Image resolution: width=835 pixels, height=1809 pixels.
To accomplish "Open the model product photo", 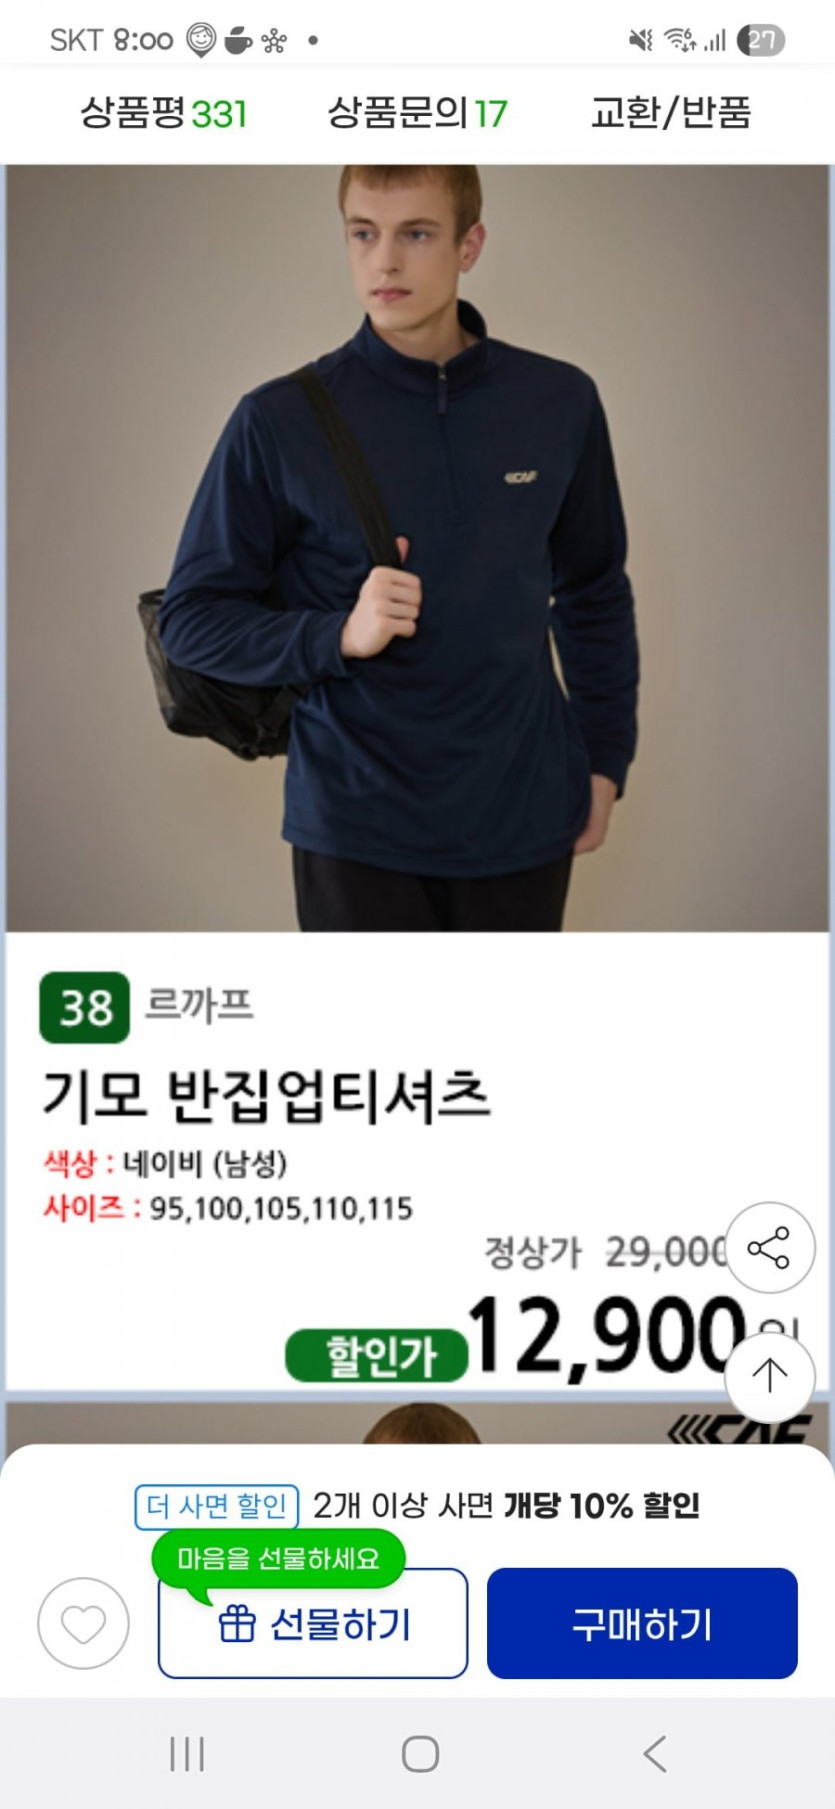I will click(x=417, y=548).
